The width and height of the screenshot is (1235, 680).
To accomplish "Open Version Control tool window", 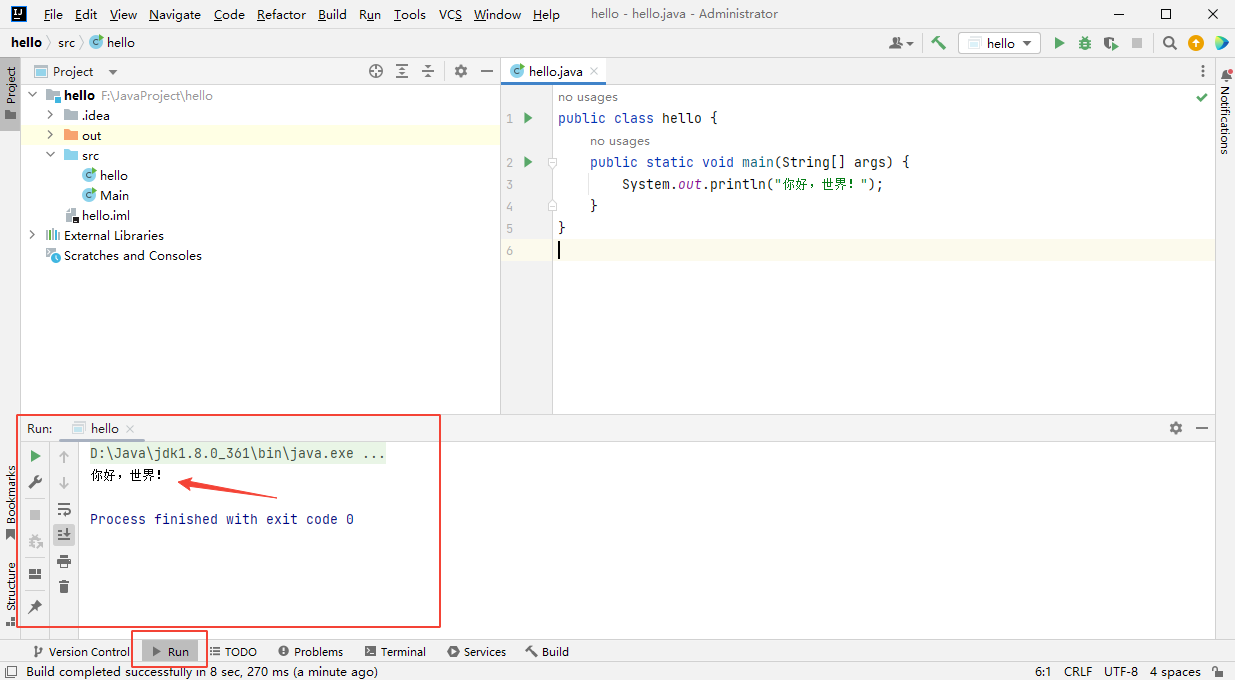I will (81, 651).
